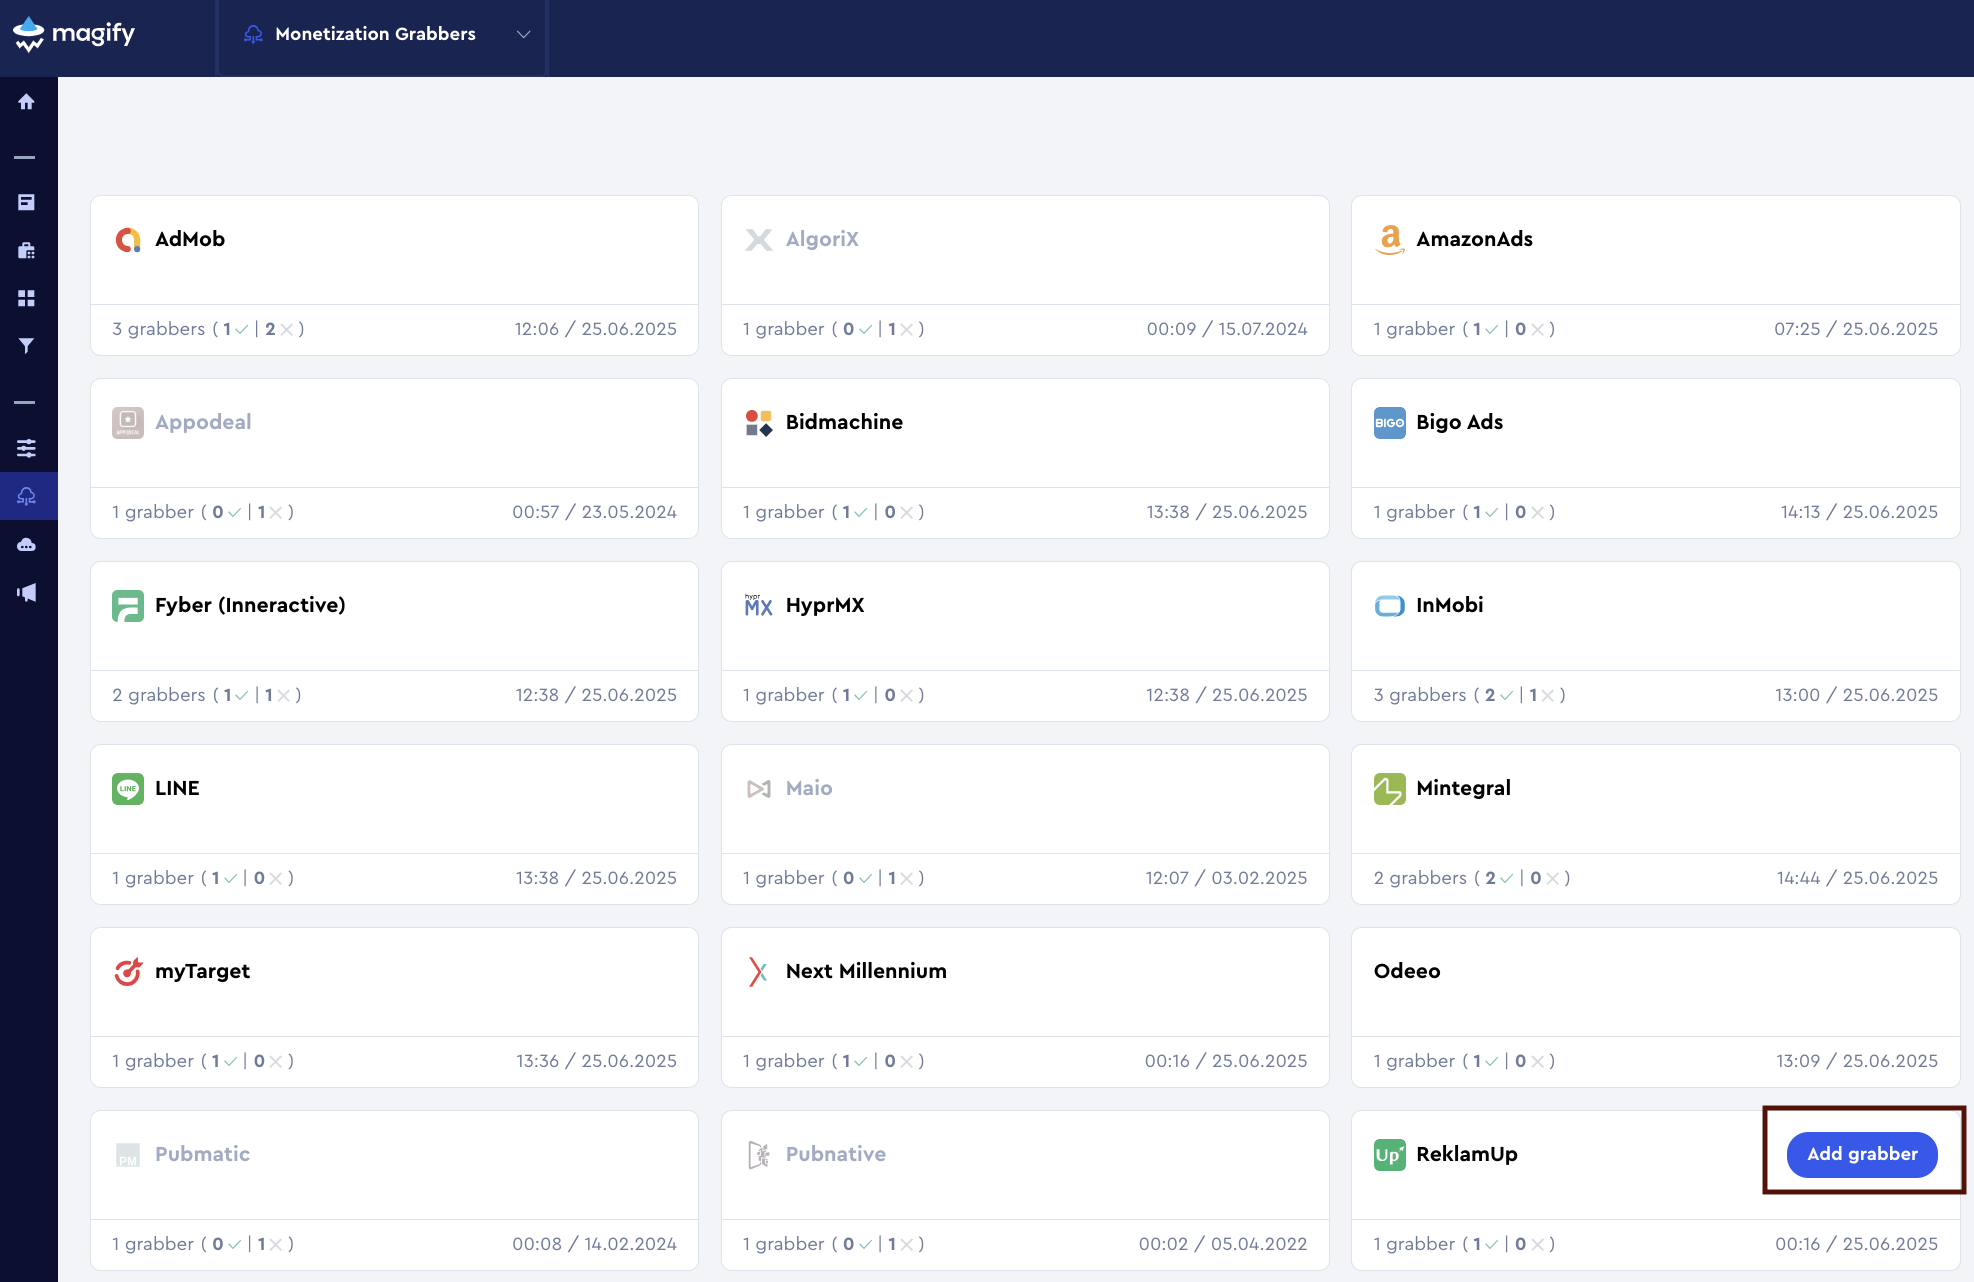Viewport: 1974px width, 1282px height.
Task: Open the funnel filter sidebar icon
Action: point(27,346)
